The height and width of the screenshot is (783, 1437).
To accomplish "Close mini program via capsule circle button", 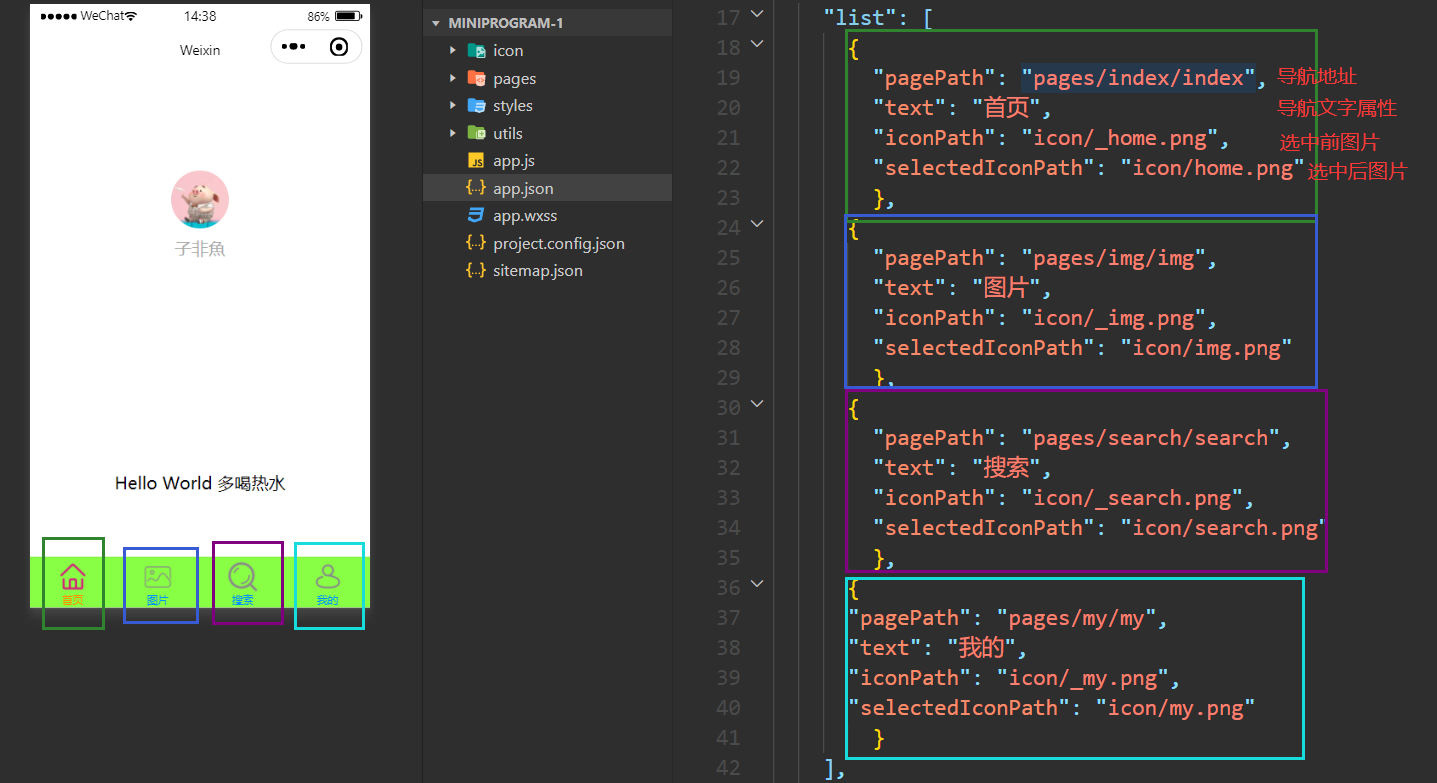I will click(339, 47).
